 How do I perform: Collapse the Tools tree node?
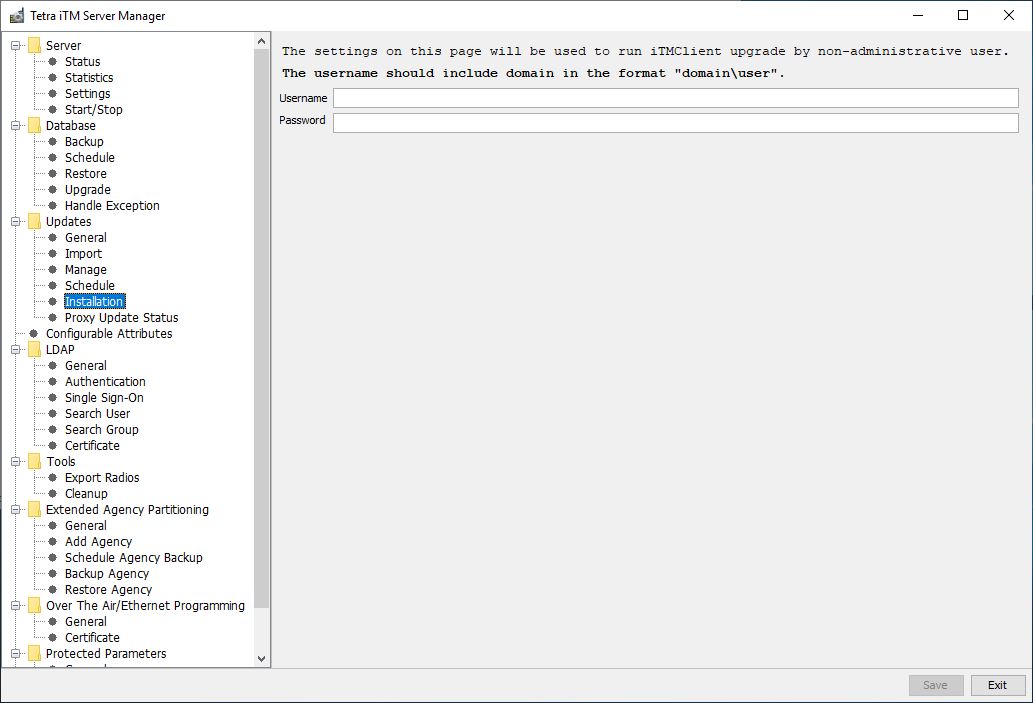15,461
